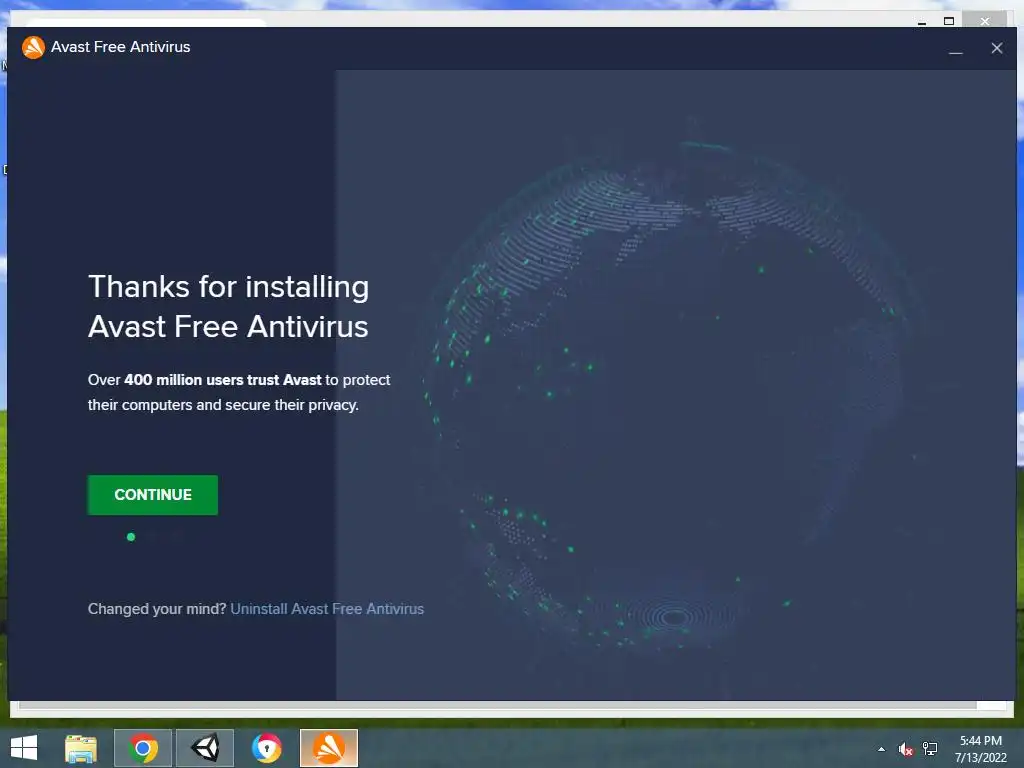Select the first green page indicator dot
The height and width of the screenshot is (768, 1024).
click(131, 537)
